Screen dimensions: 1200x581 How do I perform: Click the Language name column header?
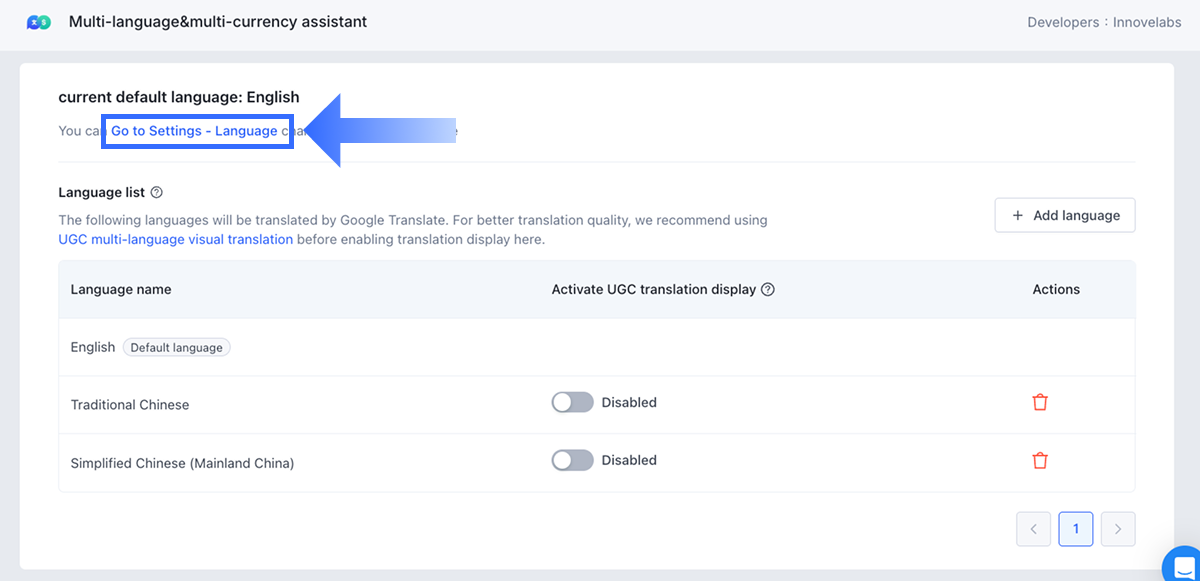121,290
